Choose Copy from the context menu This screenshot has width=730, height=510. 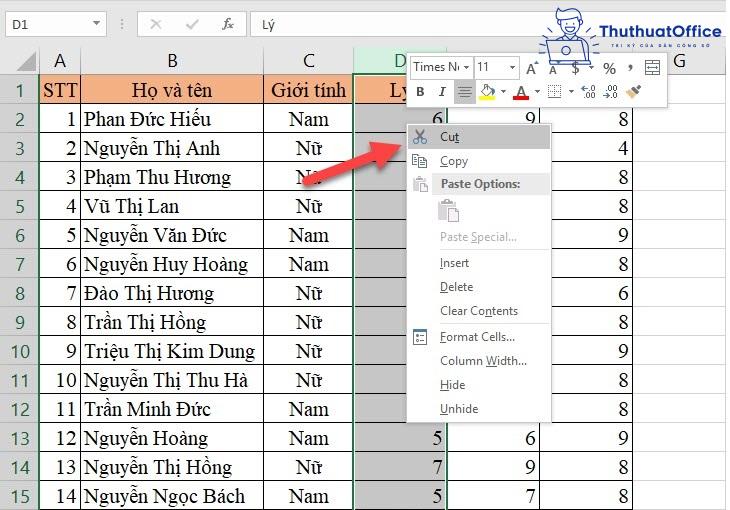tap(479, 161)
